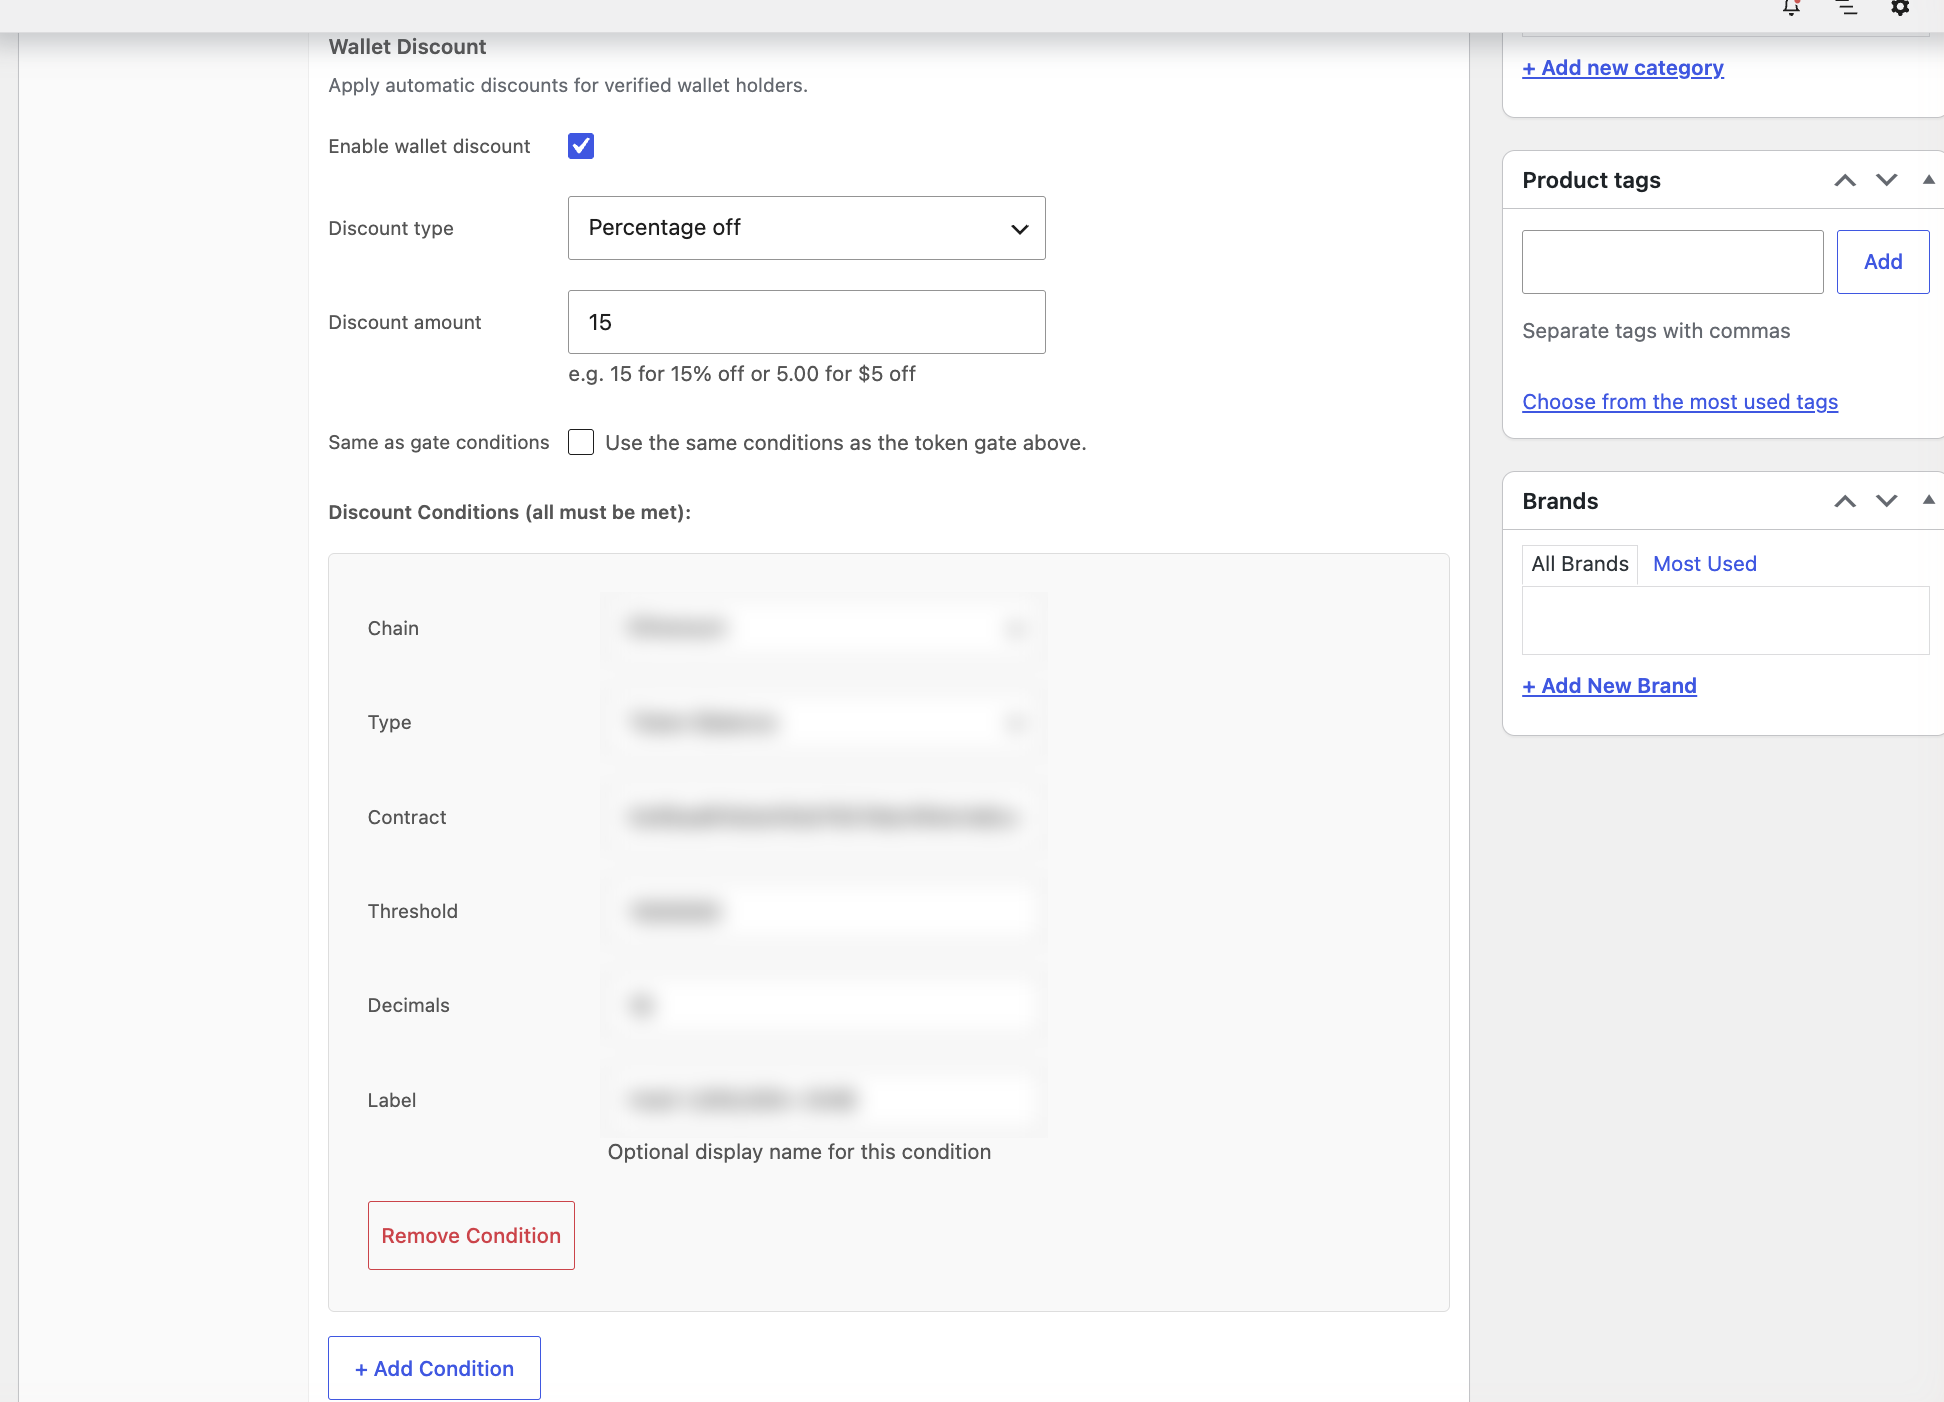The image size is (1944, 1402).
Task: Focus the Discount amount field
Action: coord(807,322)
